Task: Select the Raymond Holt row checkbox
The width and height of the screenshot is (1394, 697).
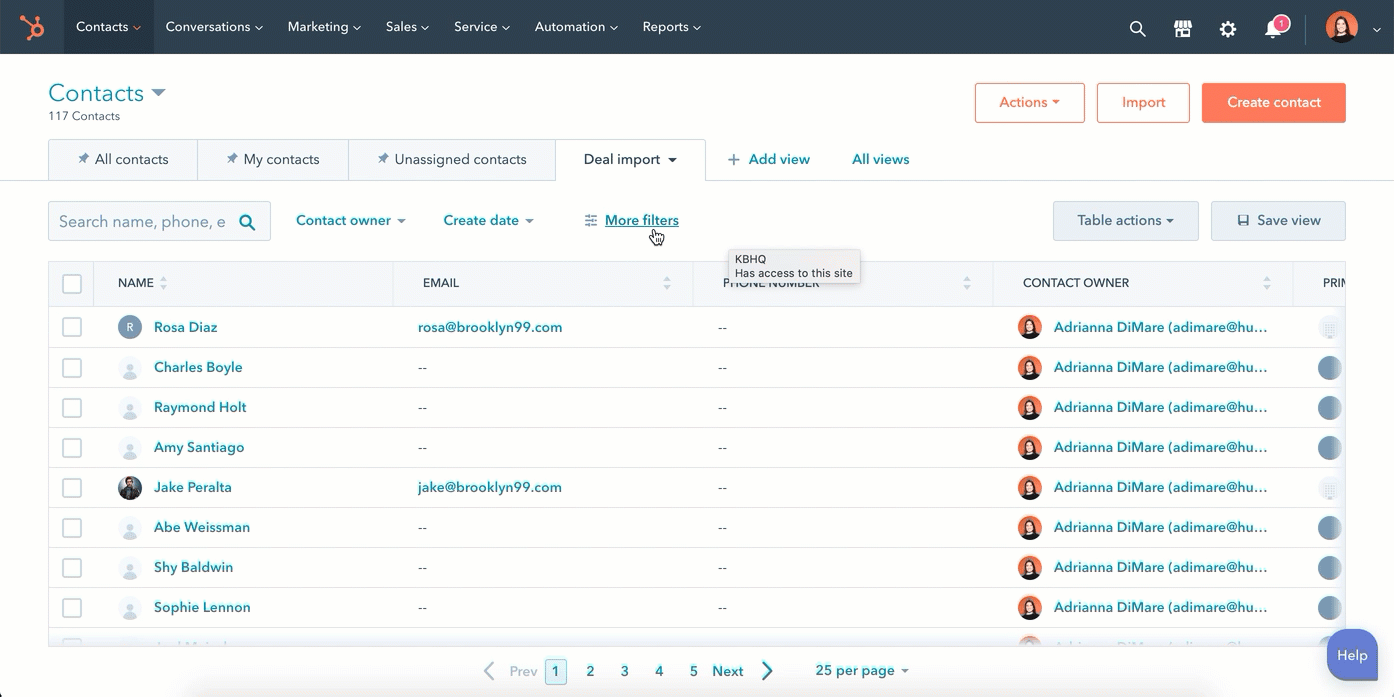Action: pyautogui.click(x=72, y=407)
